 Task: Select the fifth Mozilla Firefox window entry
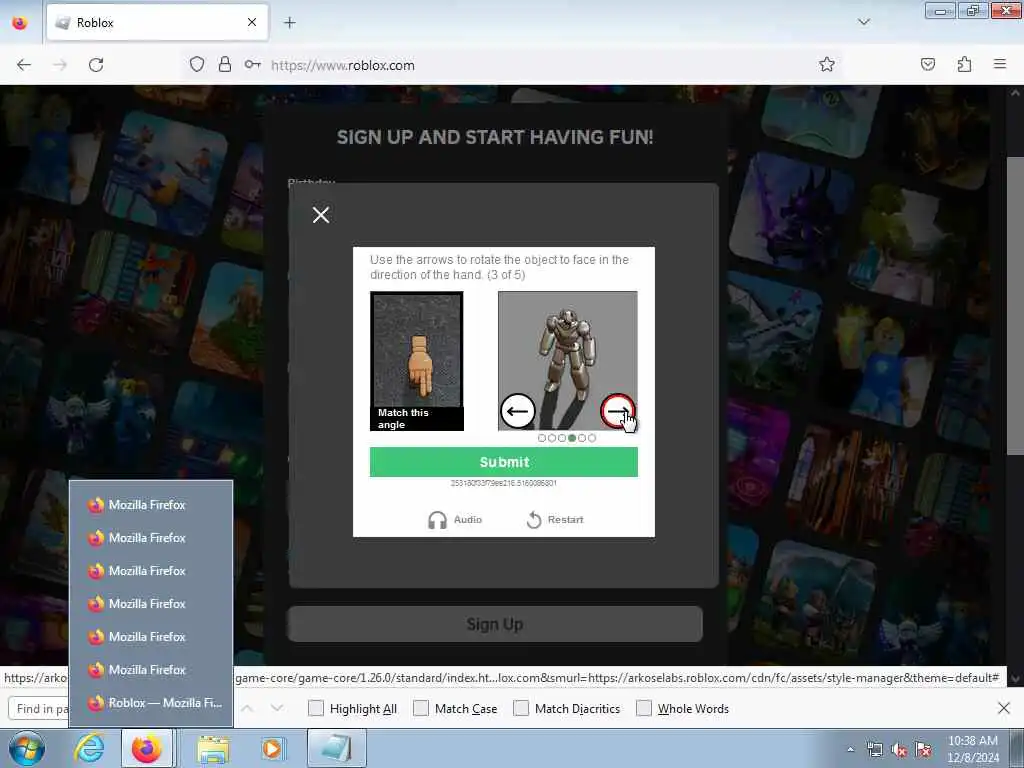[x=151, y=637]
